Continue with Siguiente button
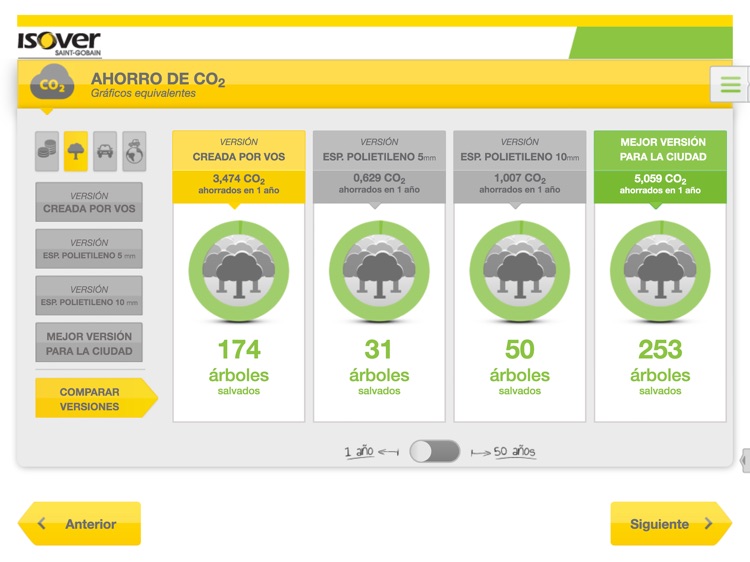Image resolution: width=750 pixels, height=562 pixels. coord(671,524)
